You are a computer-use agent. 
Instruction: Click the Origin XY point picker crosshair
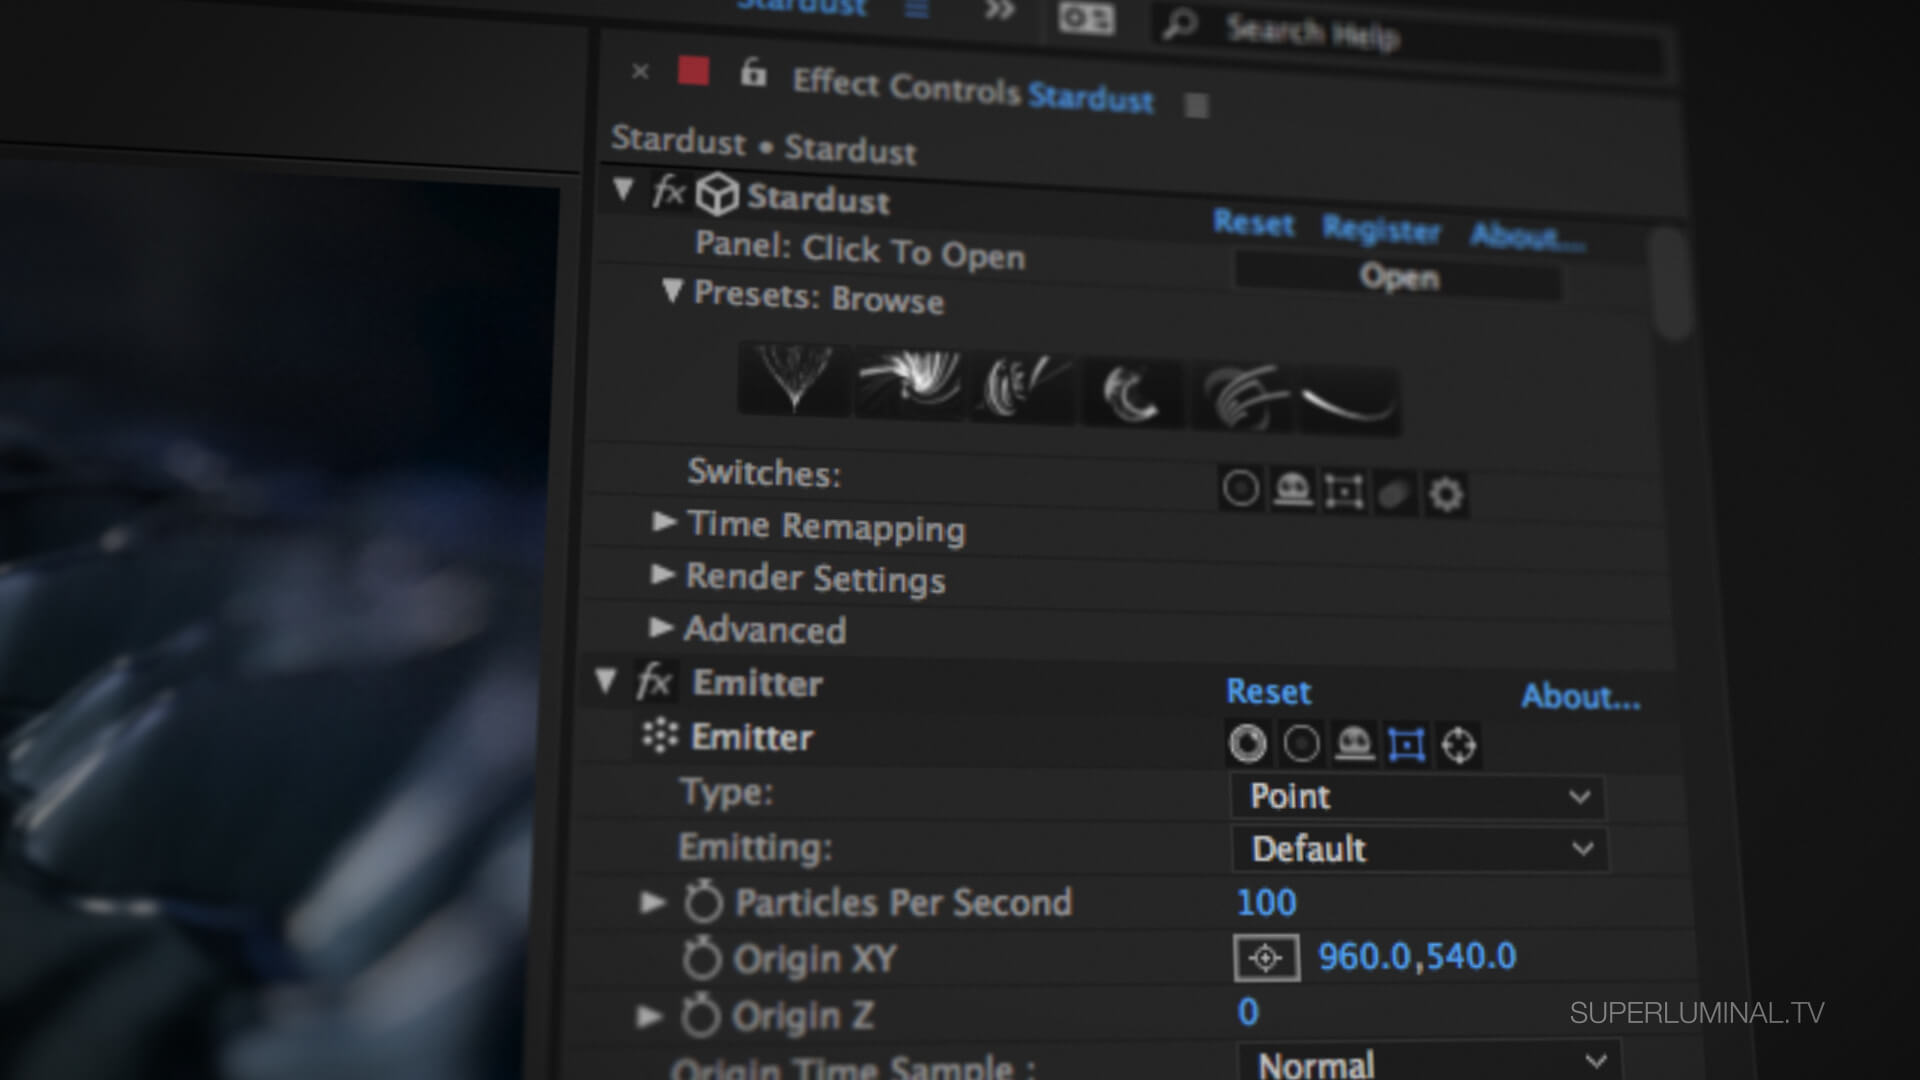[x=1266, y=958]
